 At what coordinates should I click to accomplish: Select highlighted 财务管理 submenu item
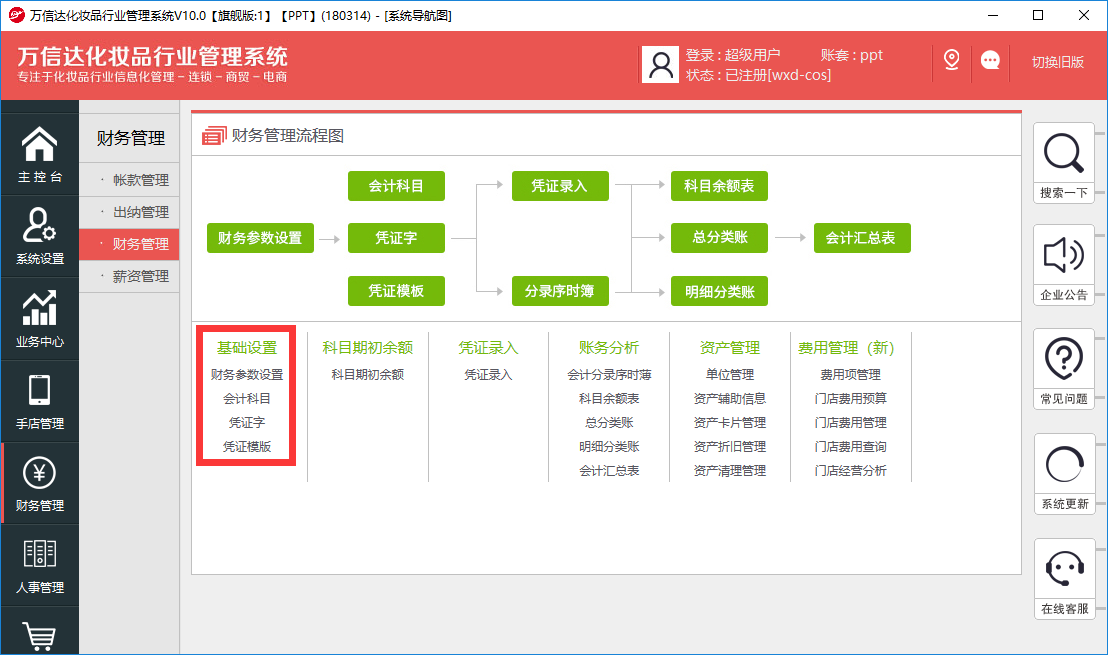click(x=129, y=244)
